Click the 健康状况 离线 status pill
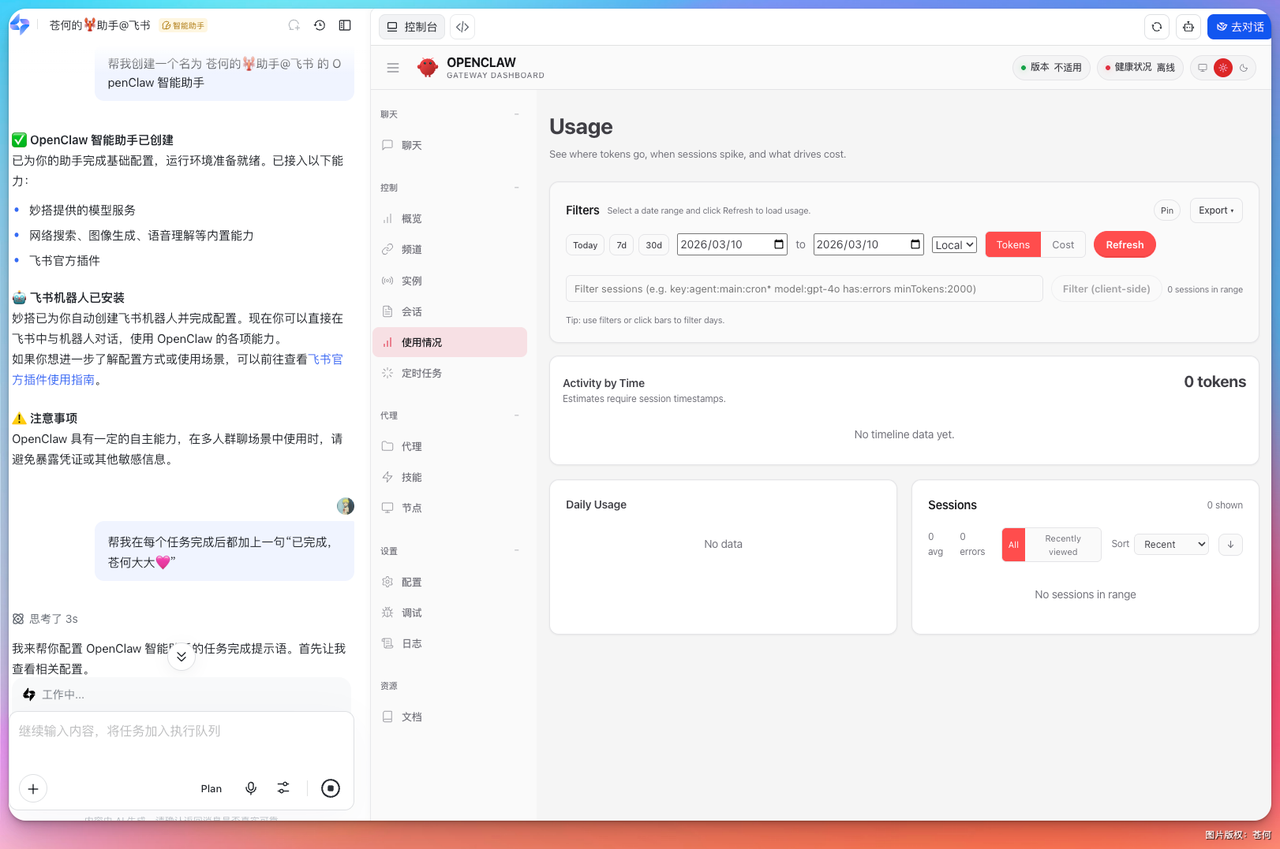The height and width of the screenshot is (849, 1280). [1140, 68]
